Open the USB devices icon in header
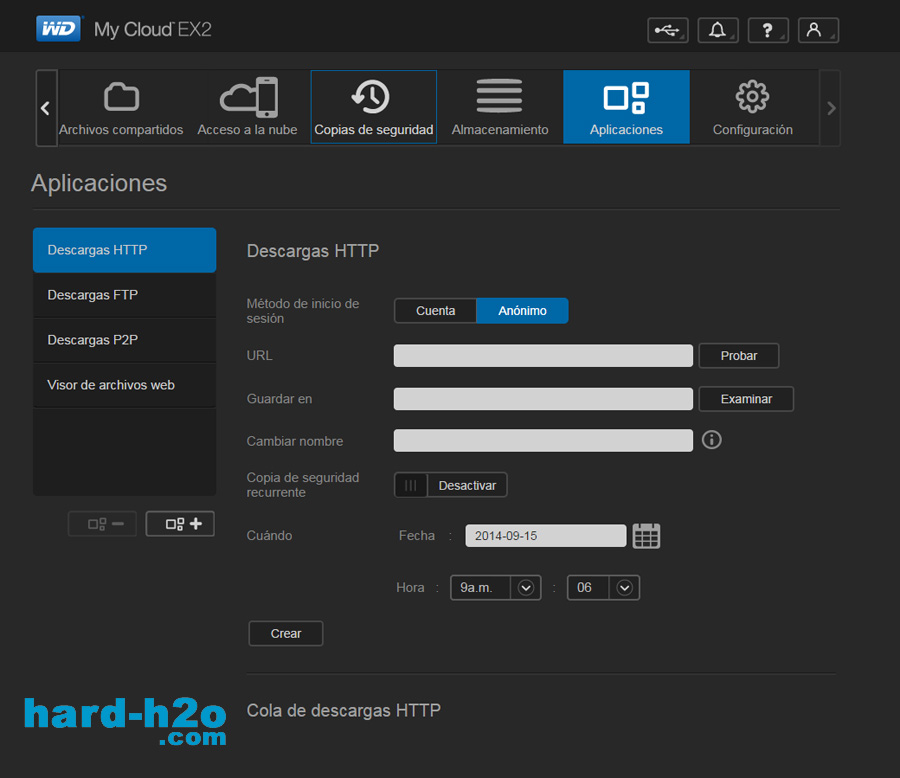This screenshot has height=778, width=900. pyautogui.click(x=668, y=30)
